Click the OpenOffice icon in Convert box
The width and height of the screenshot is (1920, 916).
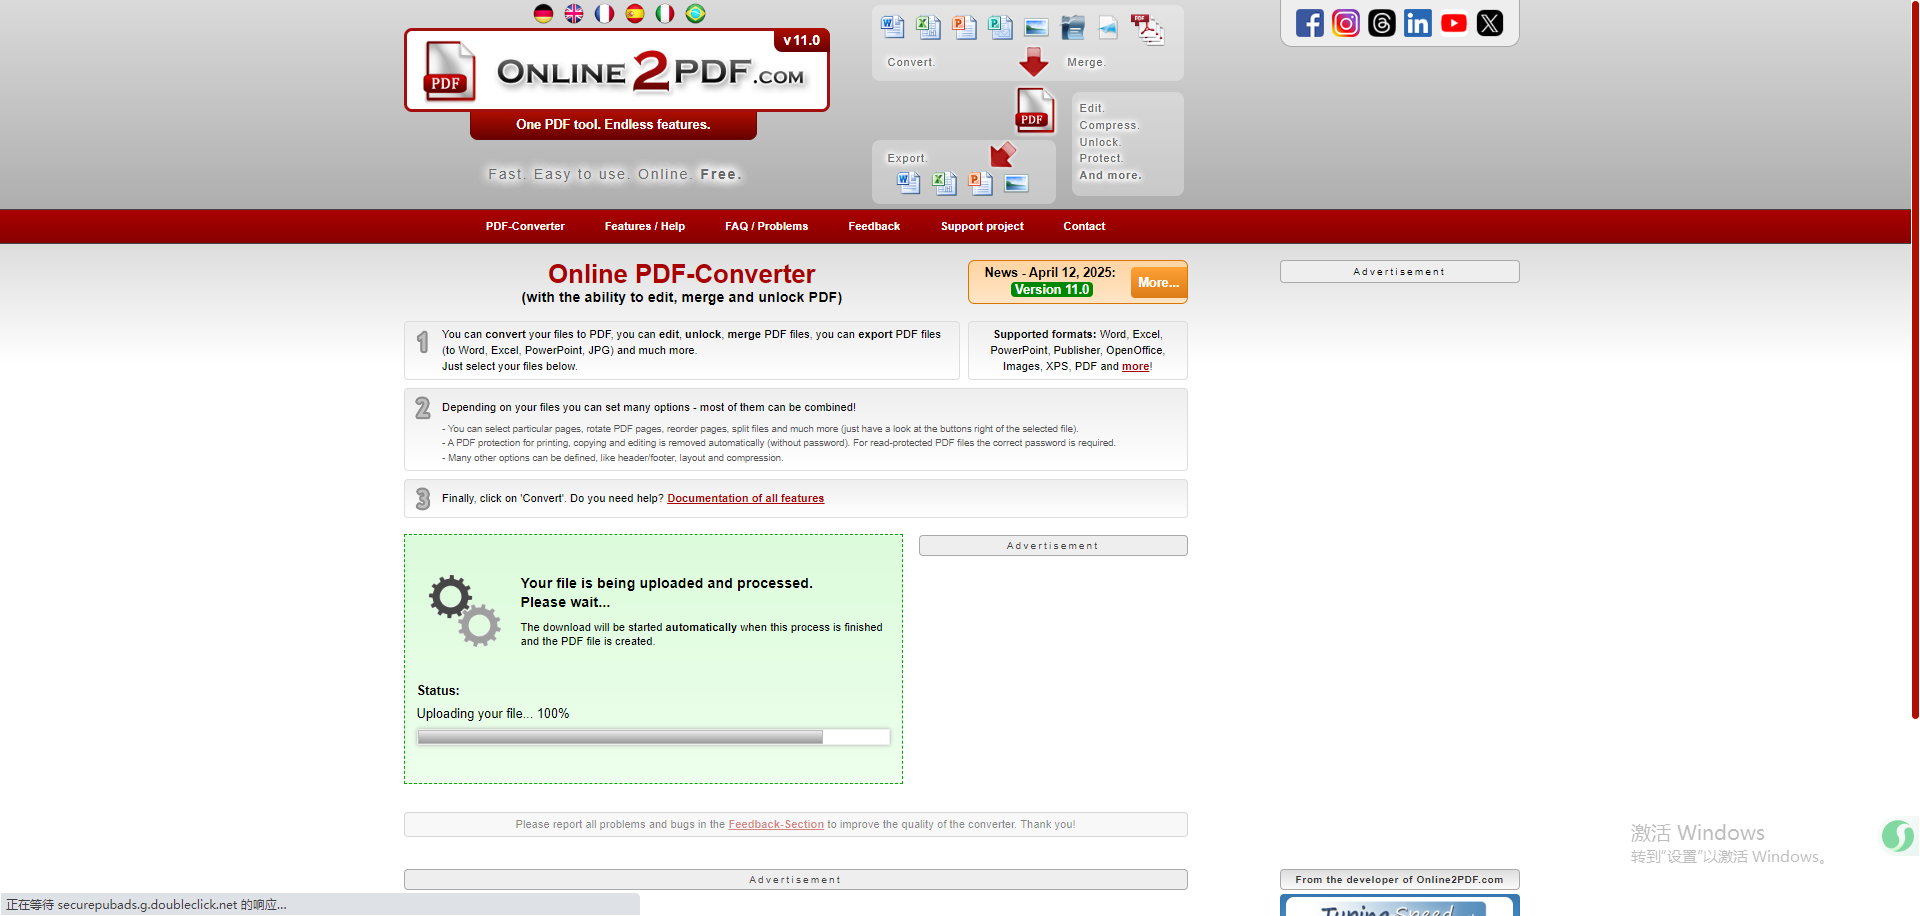[x=1072, y=27]
